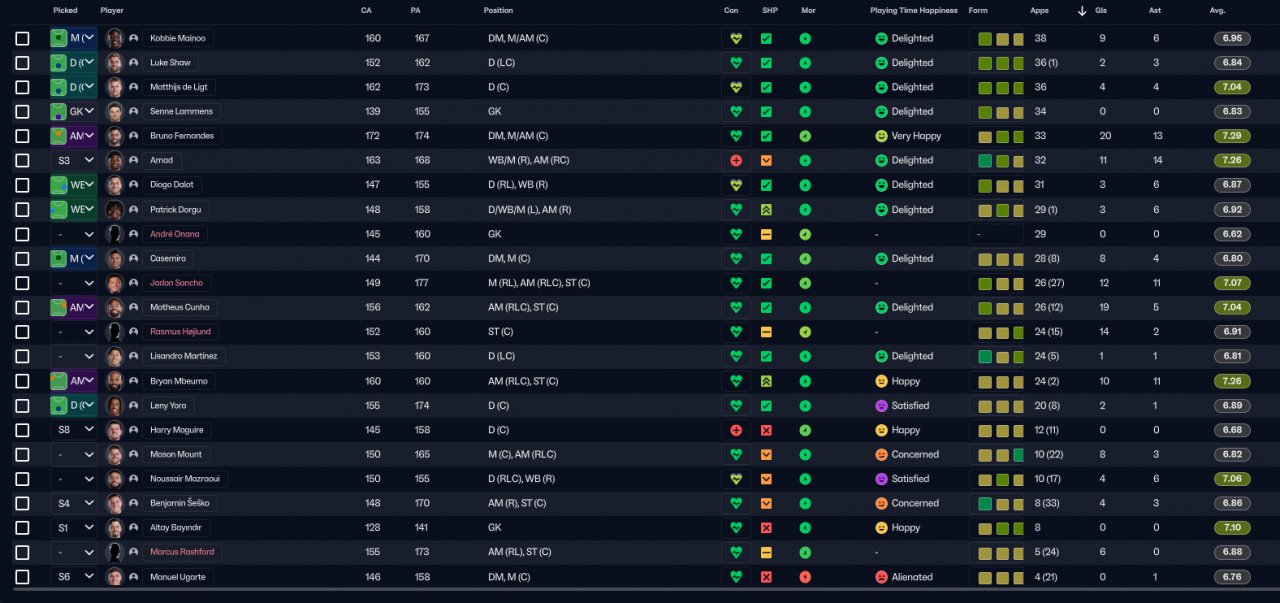Tick the checkbox for André Onana
This screenshot has width=1280, height=603.
pyautogui.click(x=22, y=234)
